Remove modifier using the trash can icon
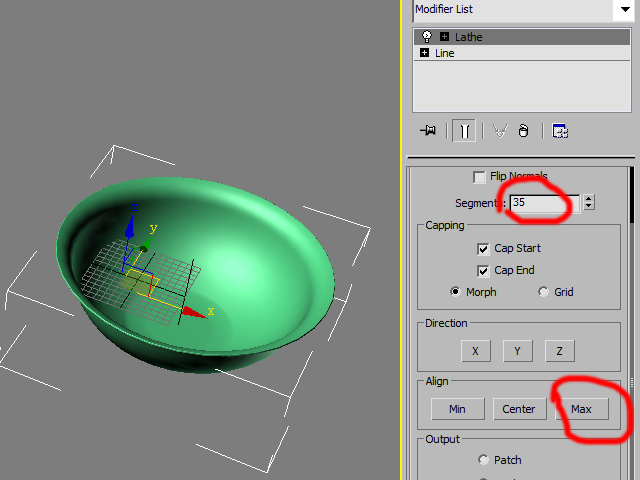Image resolution: width=640 pixels, height=480 pixels. [522, 130]
